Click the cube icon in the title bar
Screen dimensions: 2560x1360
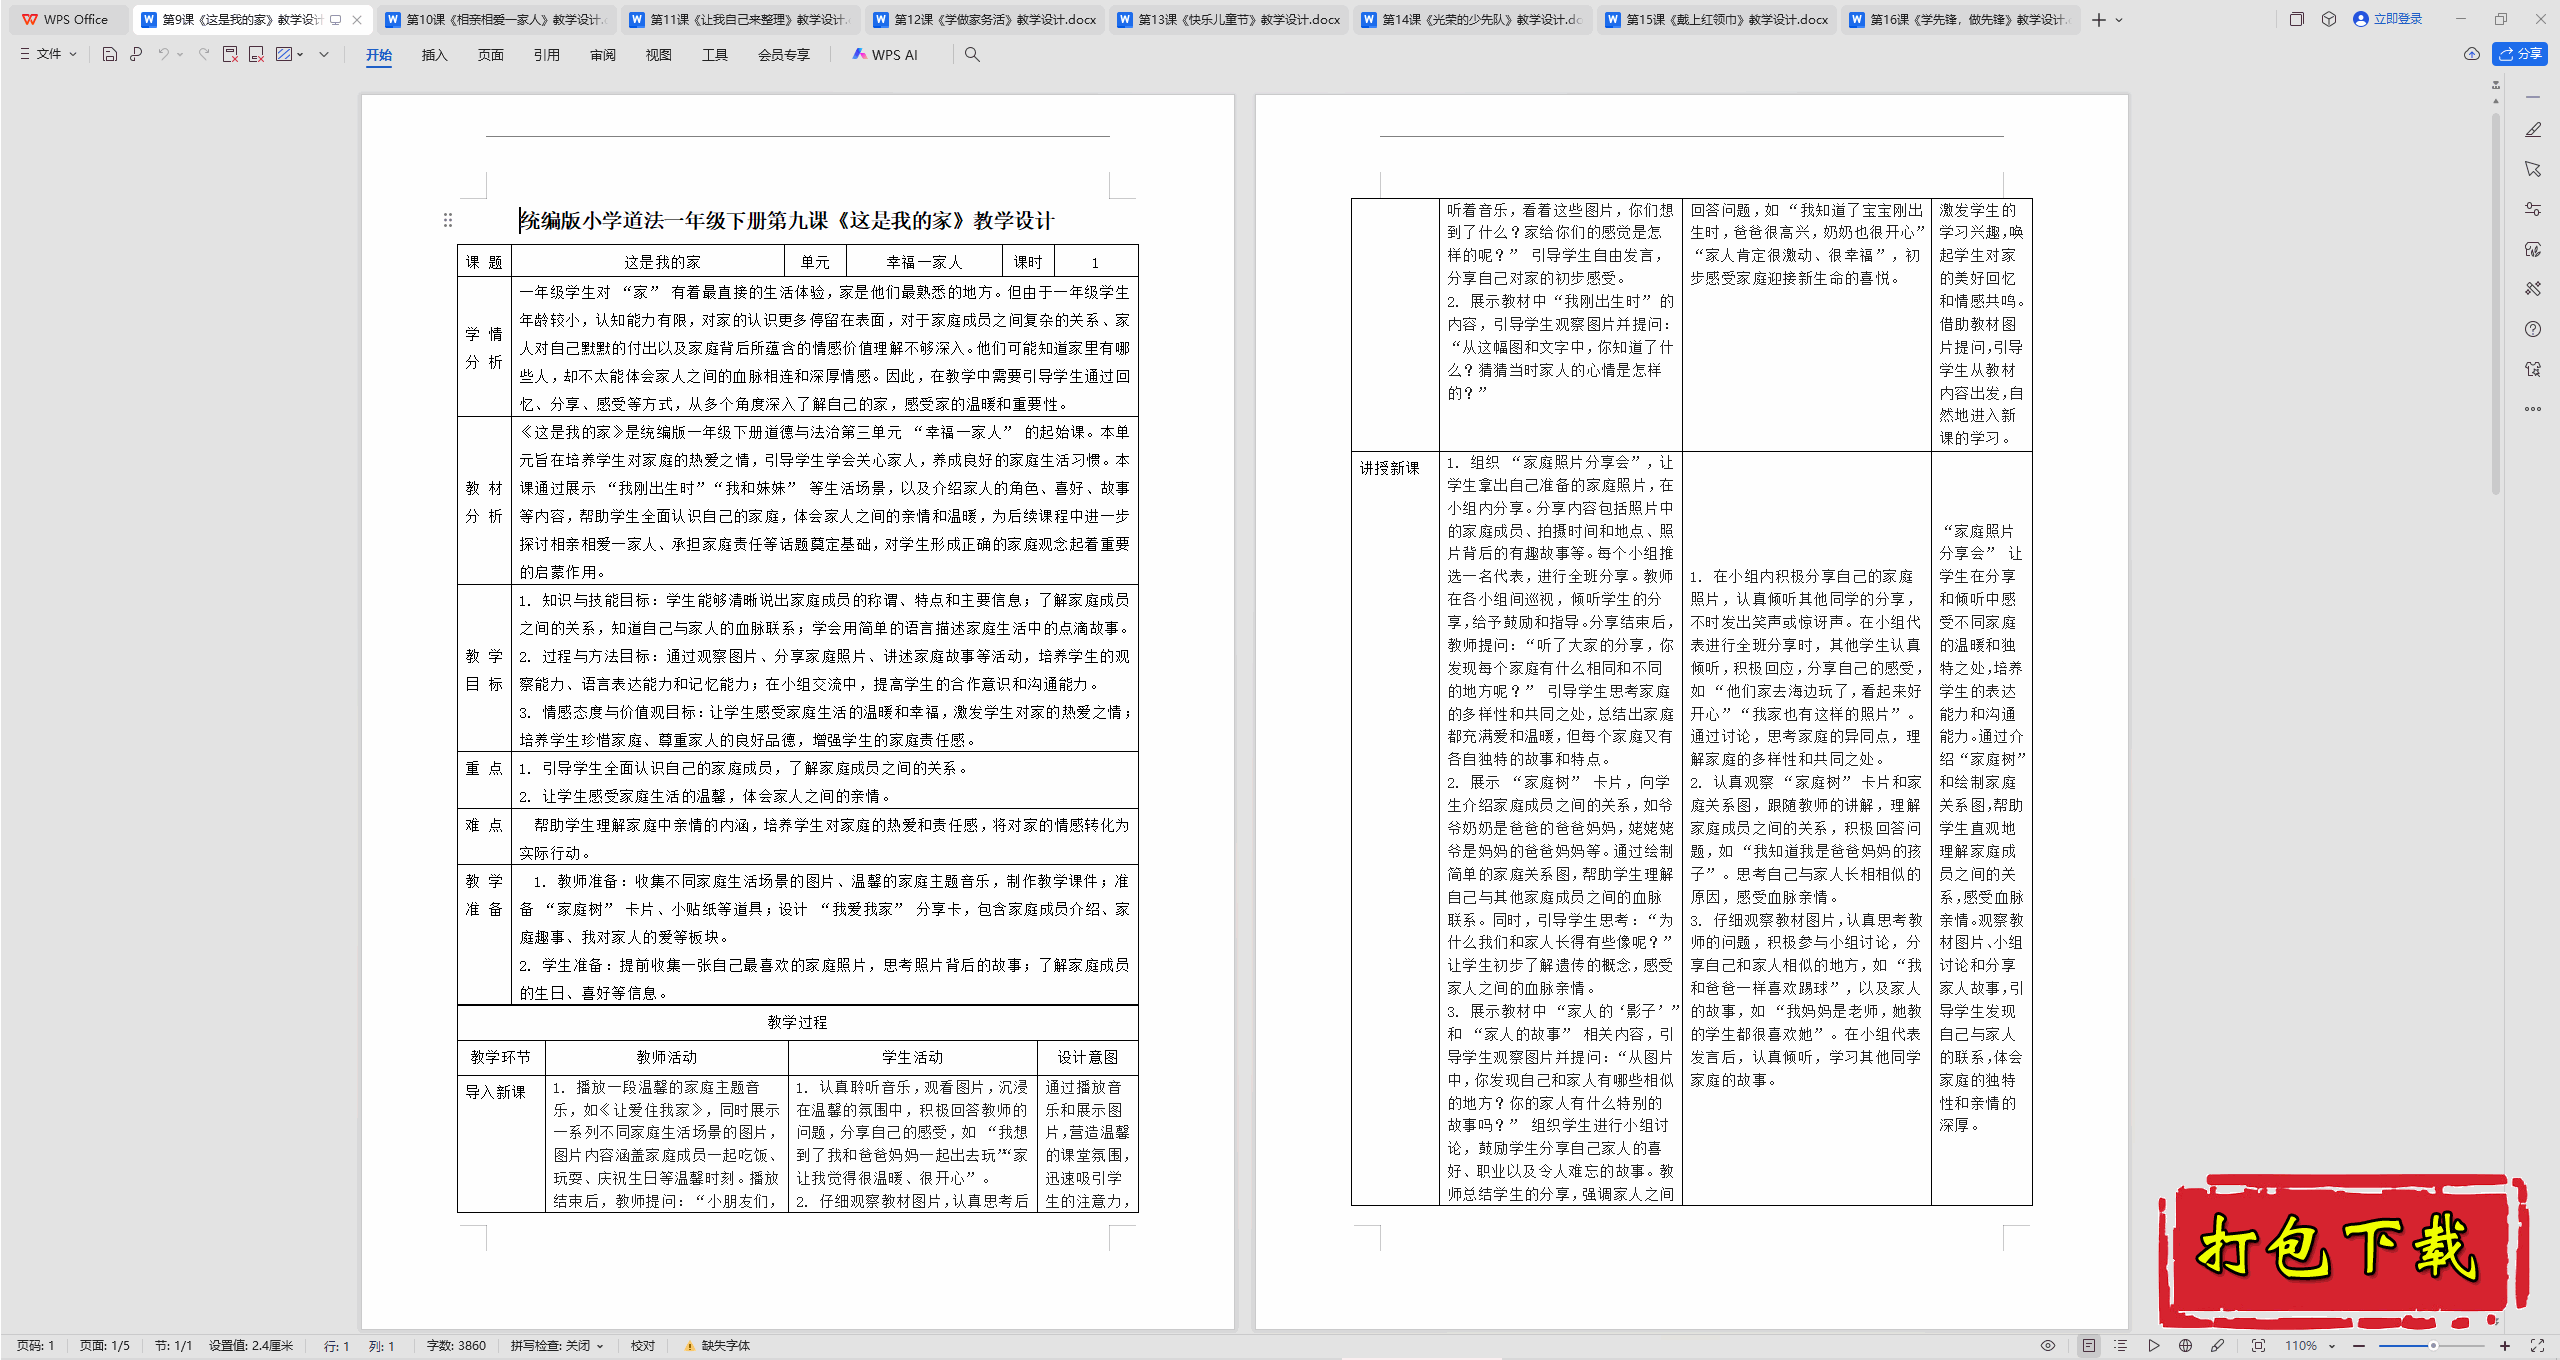pos(2329,19)
